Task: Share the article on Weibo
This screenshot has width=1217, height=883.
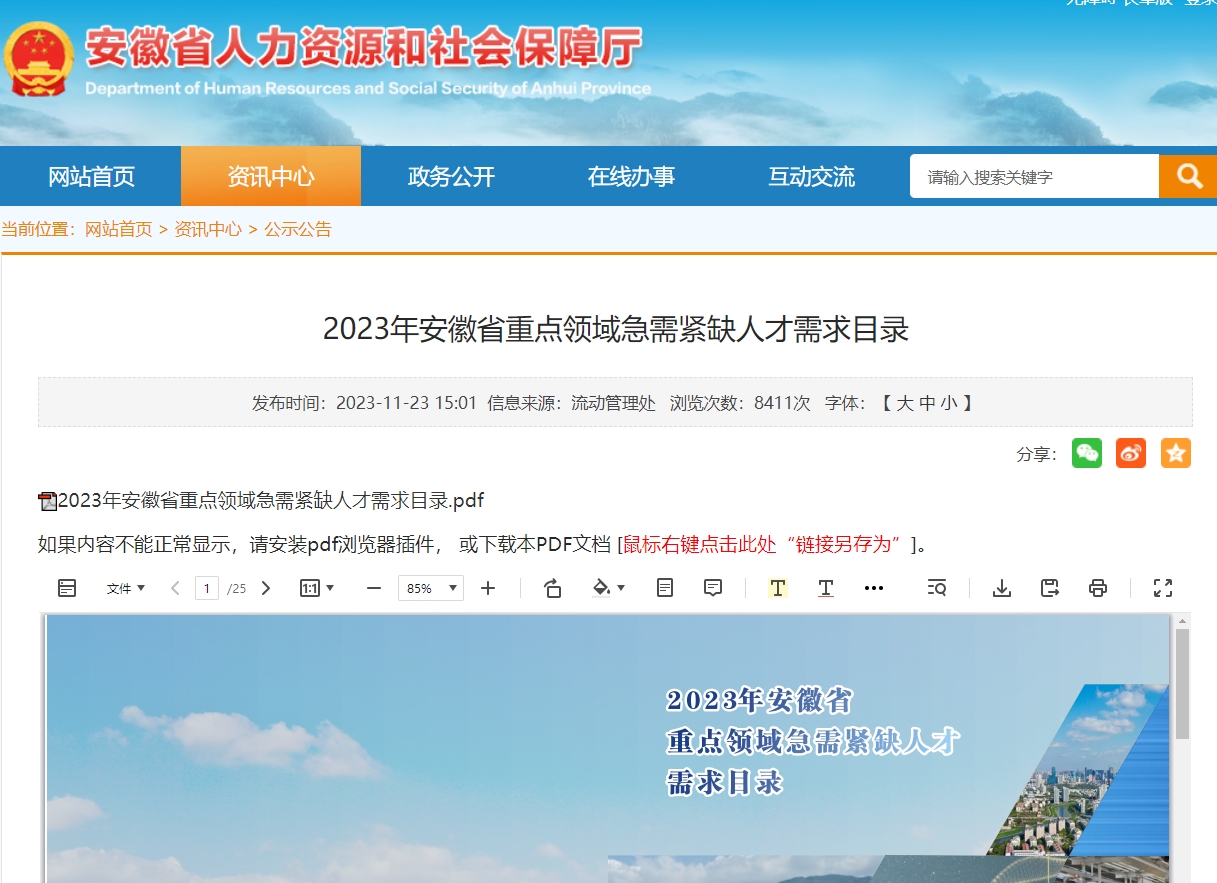Action: pyautogui.click(x=1131, y=453)
